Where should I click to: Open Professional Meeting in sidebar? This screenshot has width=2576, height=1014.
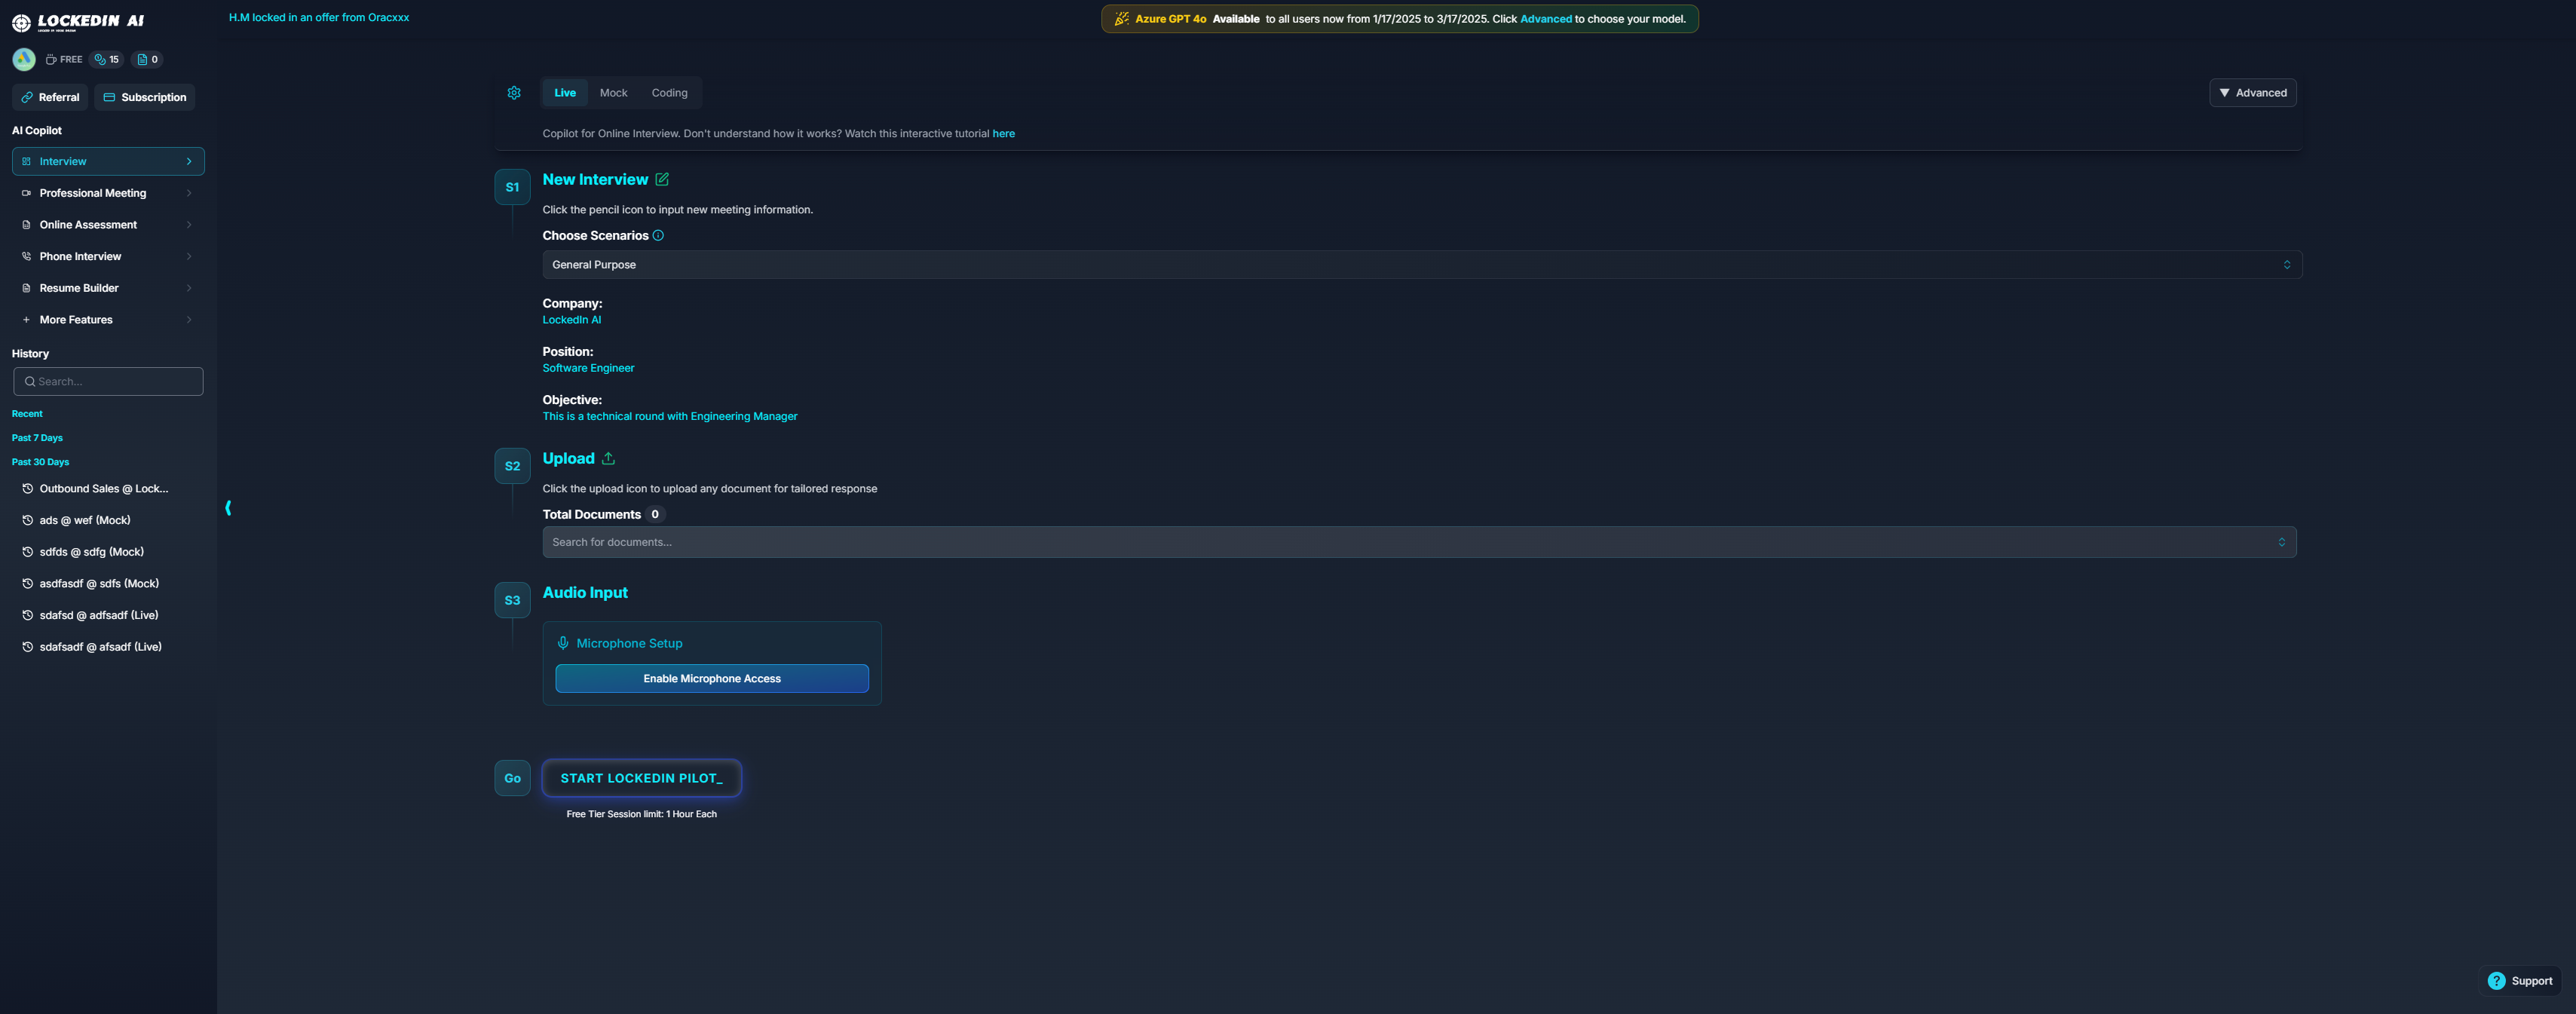[x=108, y=193]
